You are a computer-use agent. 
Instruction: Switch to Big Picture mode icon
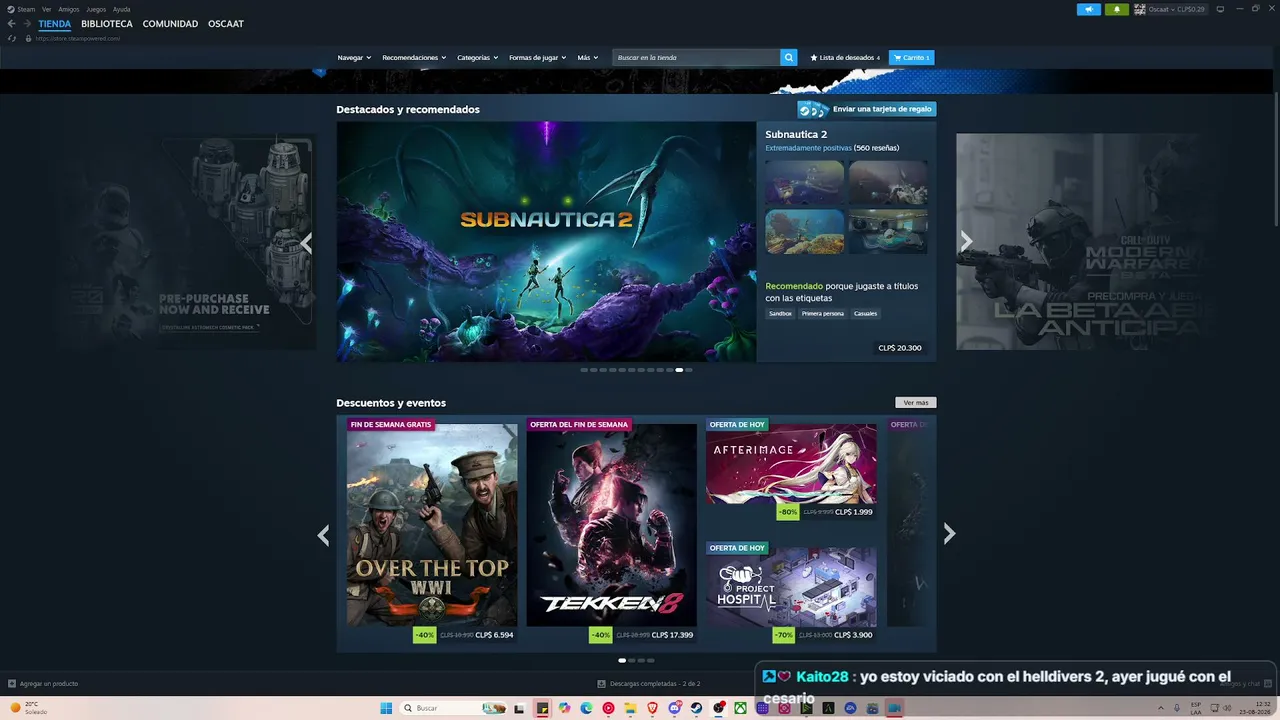tap(1220, 9)
